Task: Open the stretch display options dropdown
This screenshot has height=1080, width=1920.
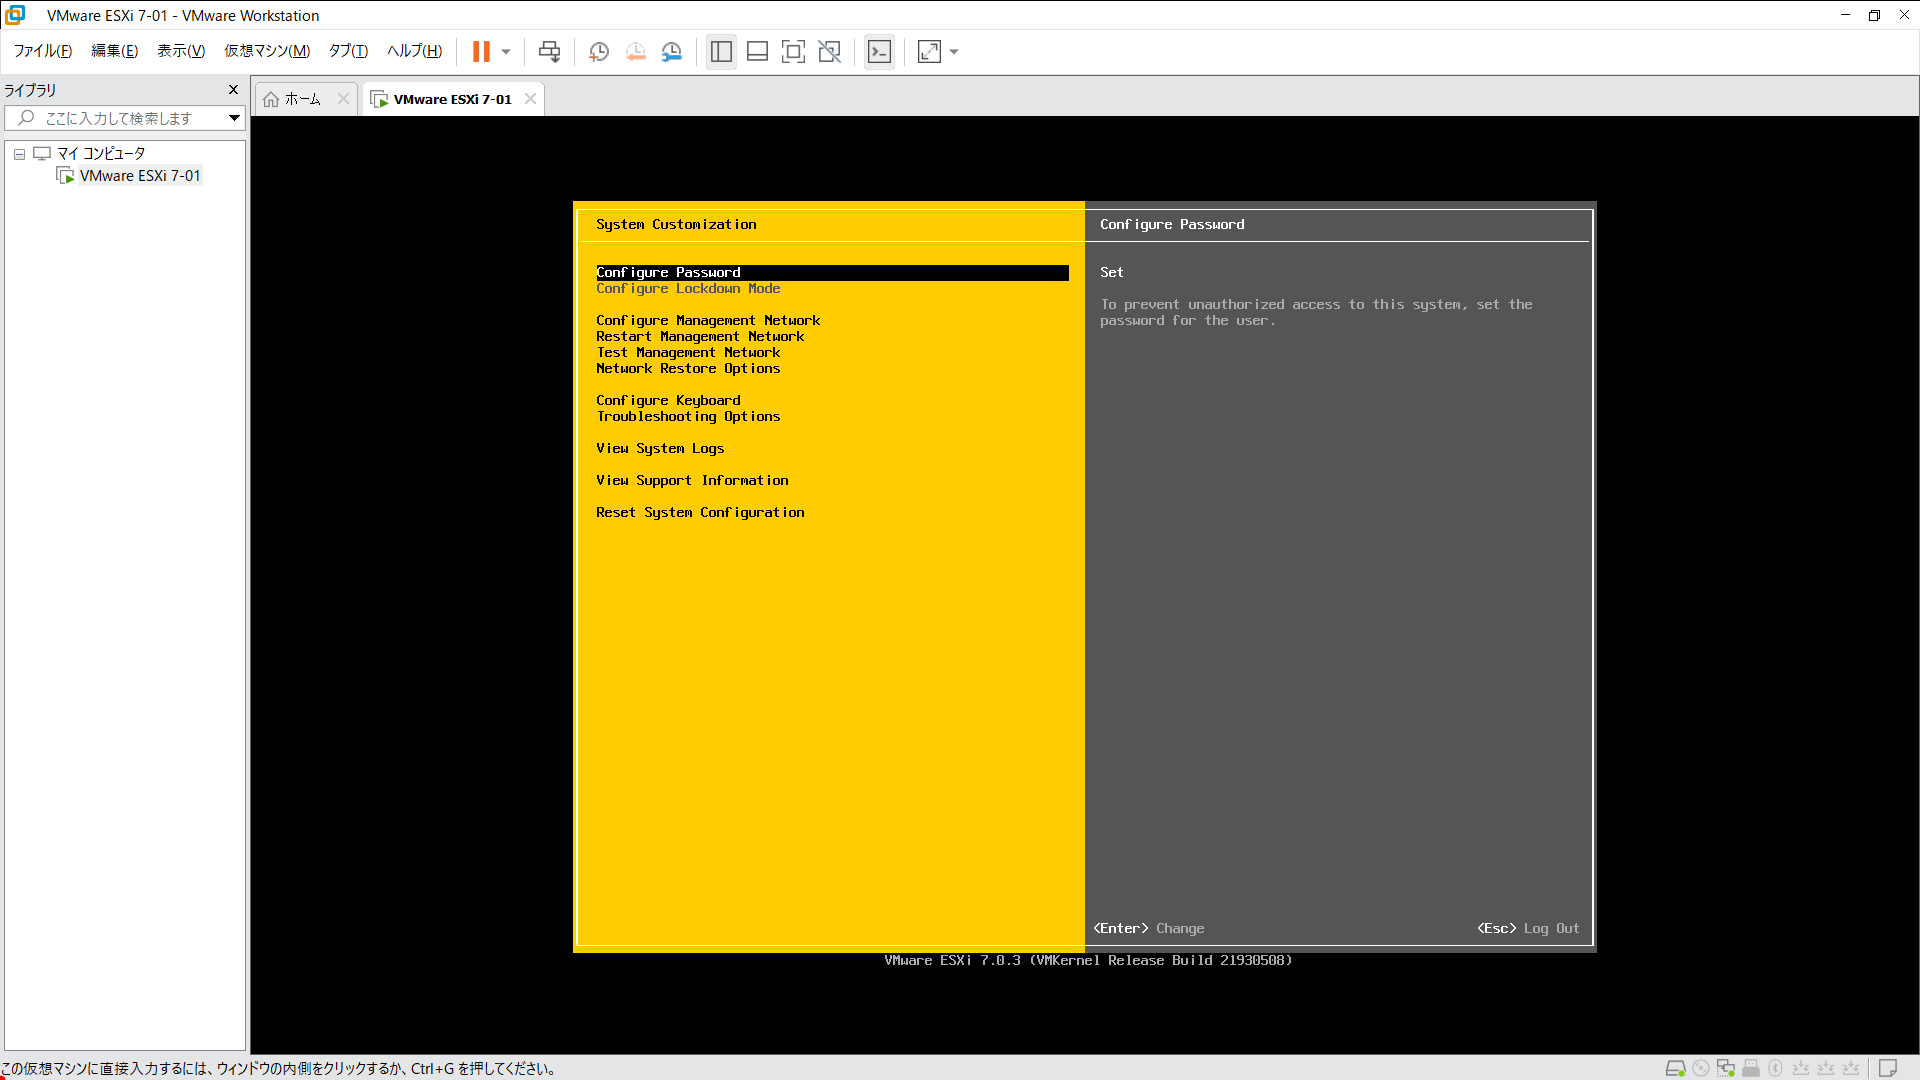Action: (x=954, y=51)
